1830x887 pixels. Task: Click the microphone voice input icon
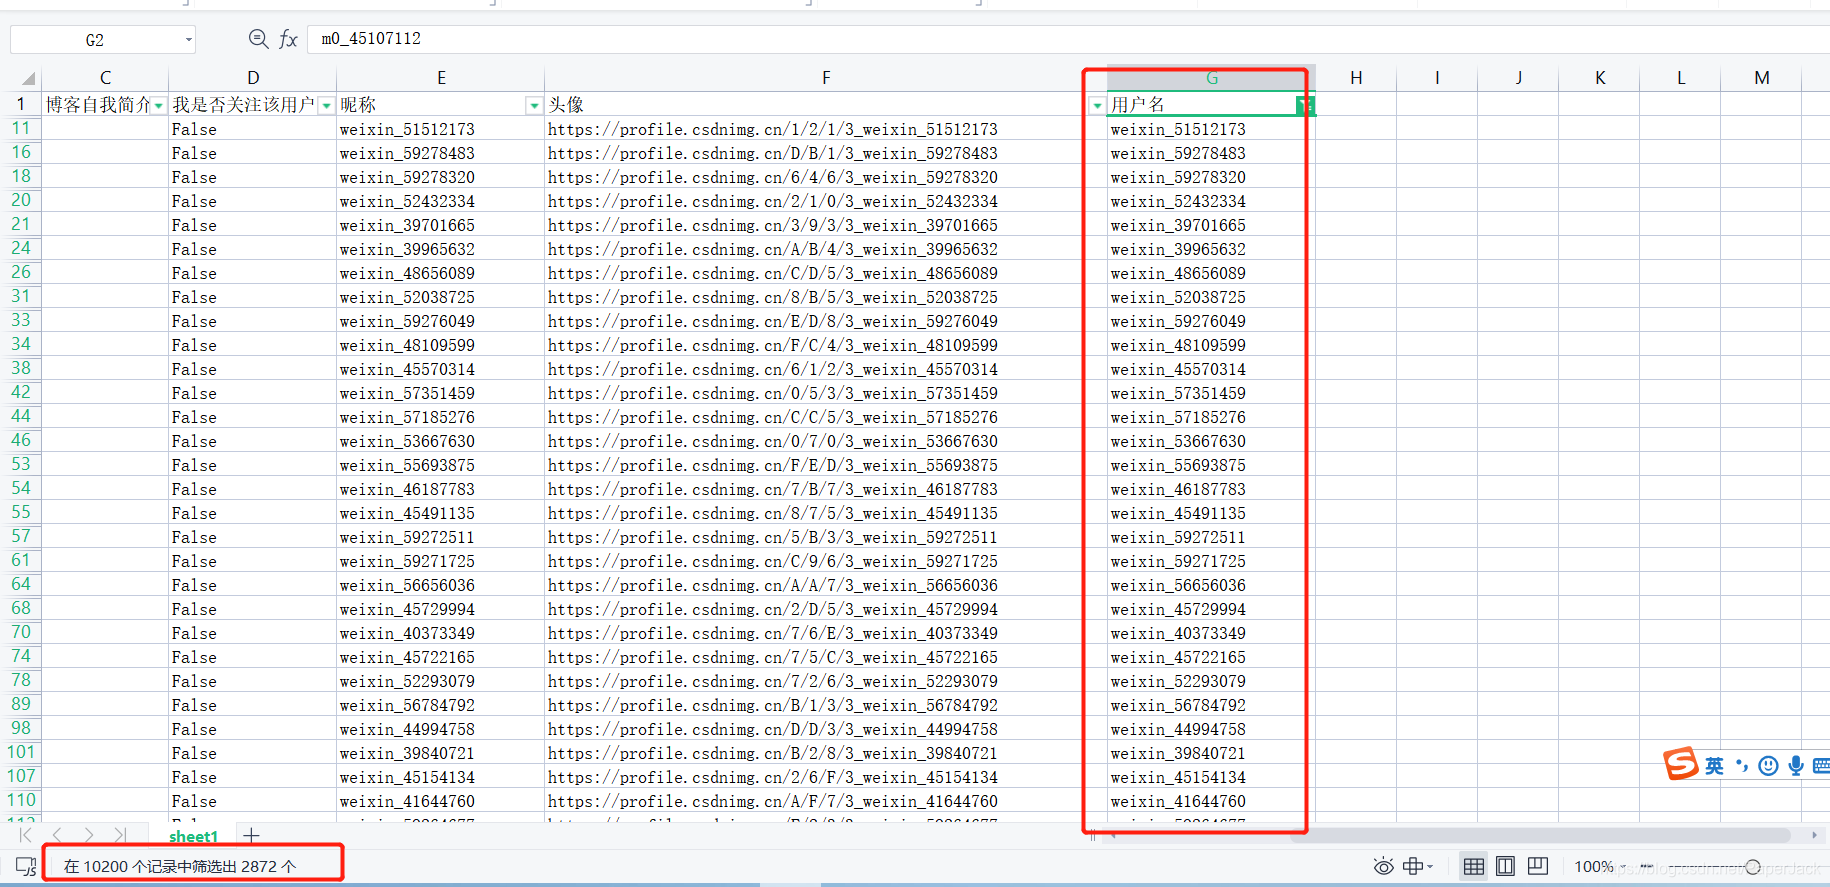[x=1796, y=766]
